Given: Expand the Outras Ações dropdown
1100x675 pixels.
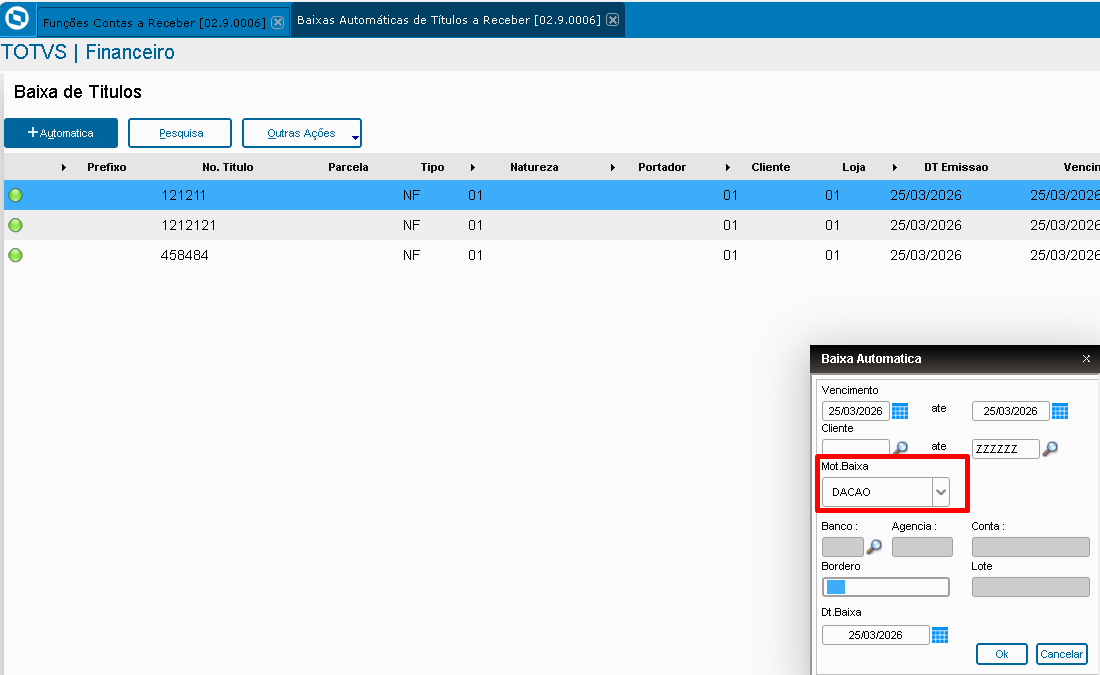Looking at the screenshot, I should (302, 133).
